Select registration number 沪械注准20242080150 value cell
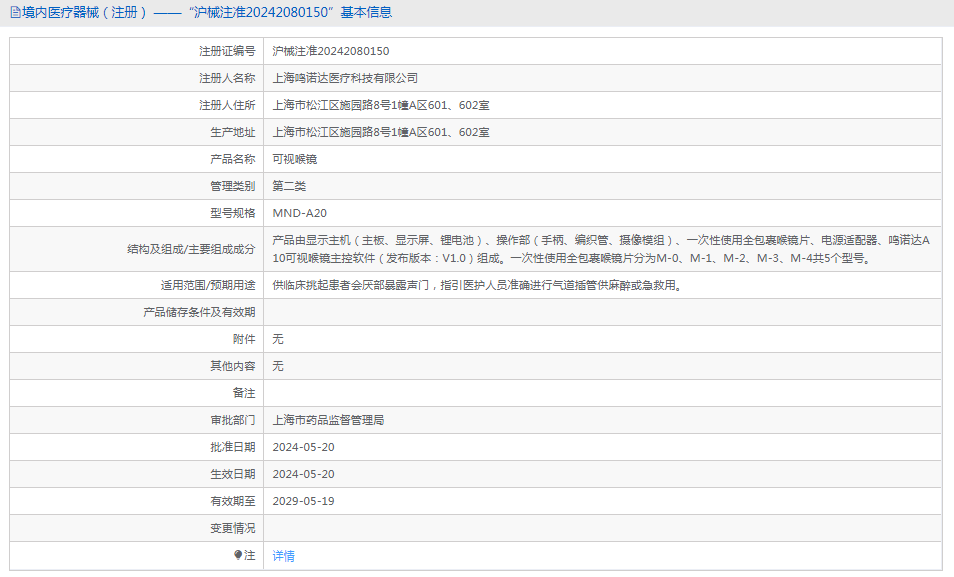The width and height of the screenshot is (954, 577). coord(602,51)
